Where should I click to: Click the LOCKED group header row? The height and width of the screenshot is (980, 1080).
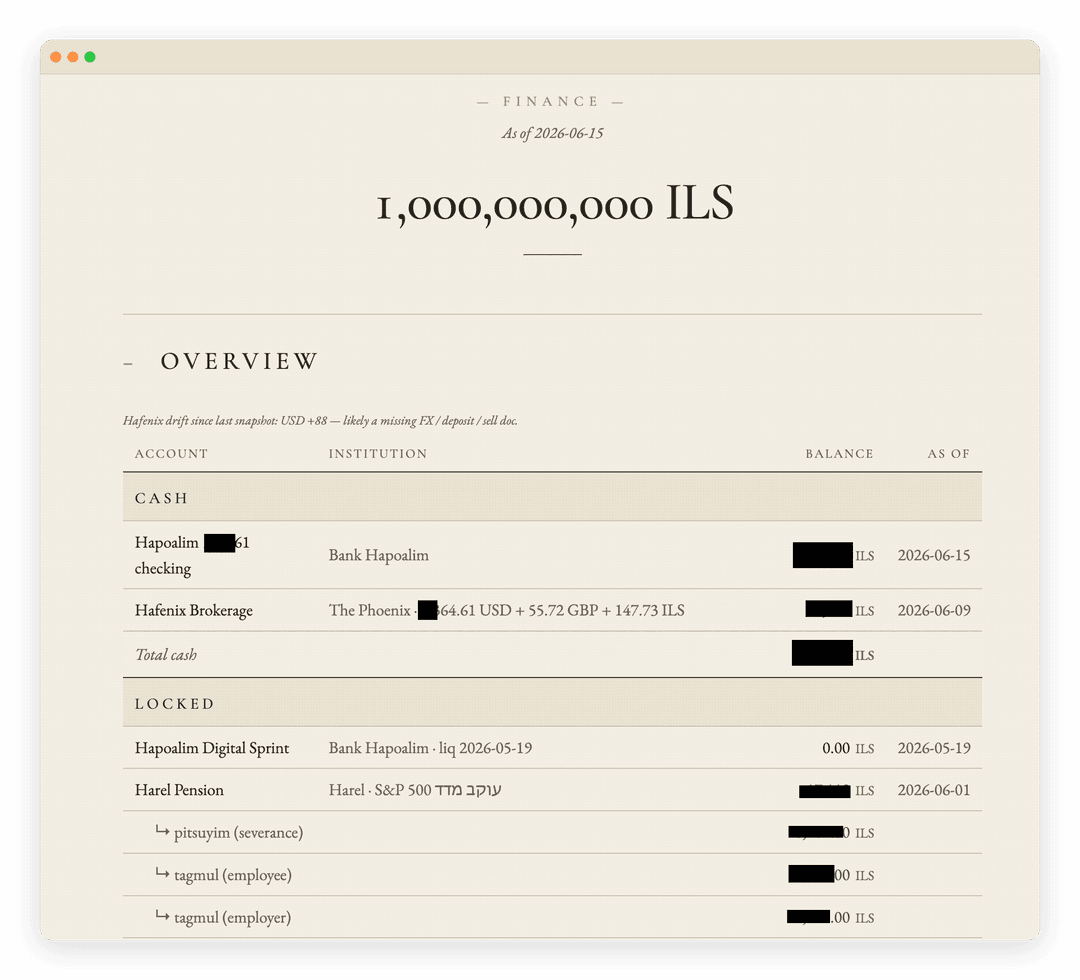coord(552,703)
